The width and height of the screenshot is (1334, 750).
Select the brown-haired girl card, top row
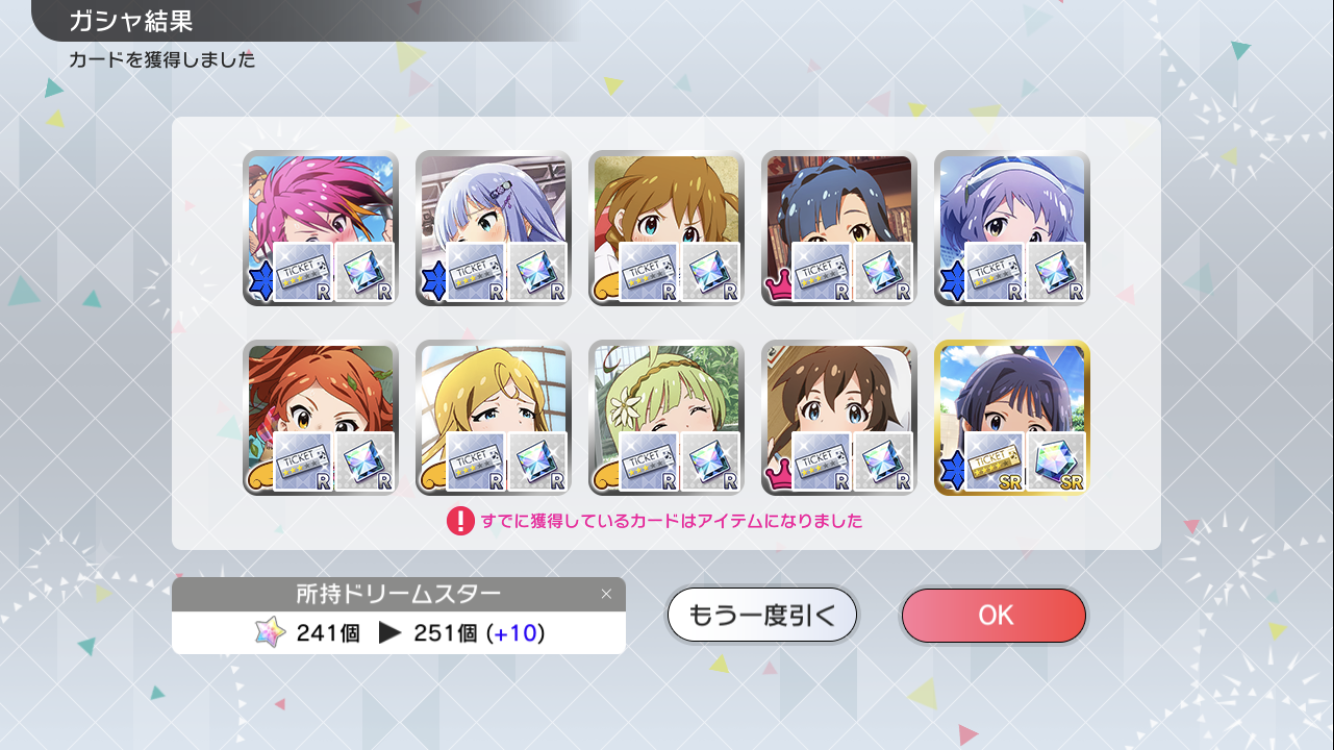[x=667, y=228]
